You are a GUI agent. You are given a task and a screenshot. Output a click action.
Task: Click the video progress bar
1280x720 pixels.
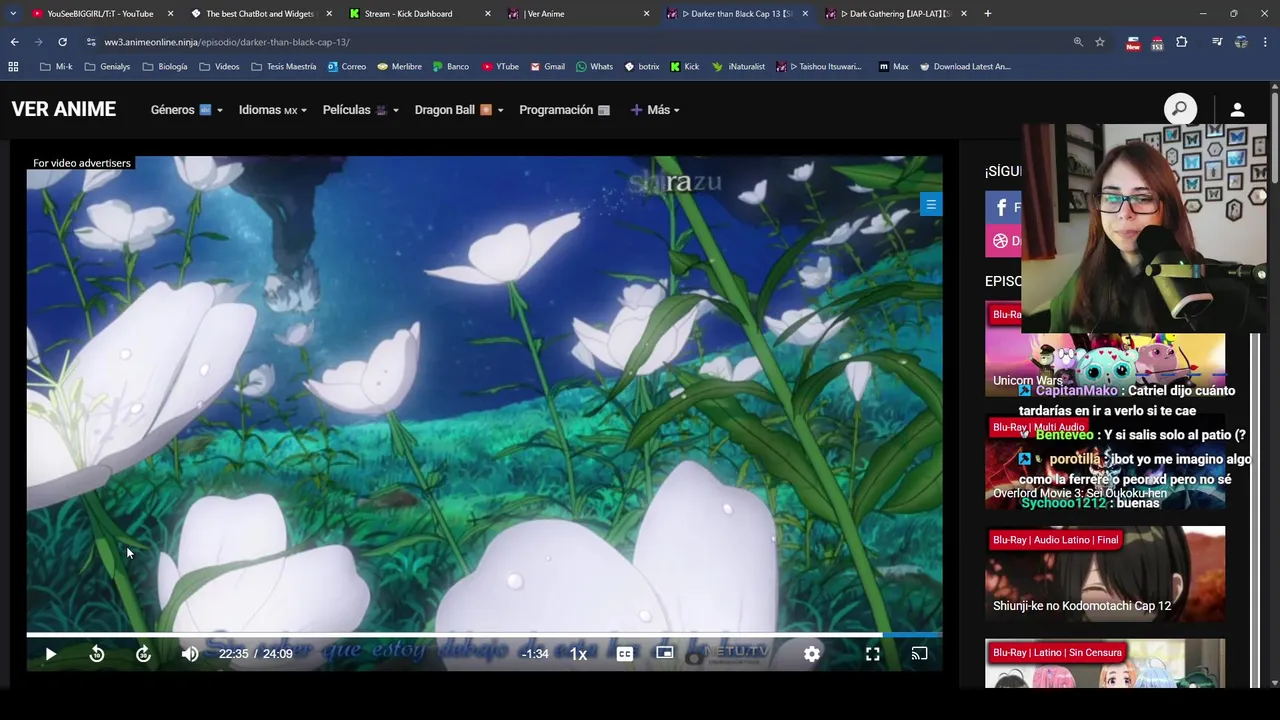point(484,635)
